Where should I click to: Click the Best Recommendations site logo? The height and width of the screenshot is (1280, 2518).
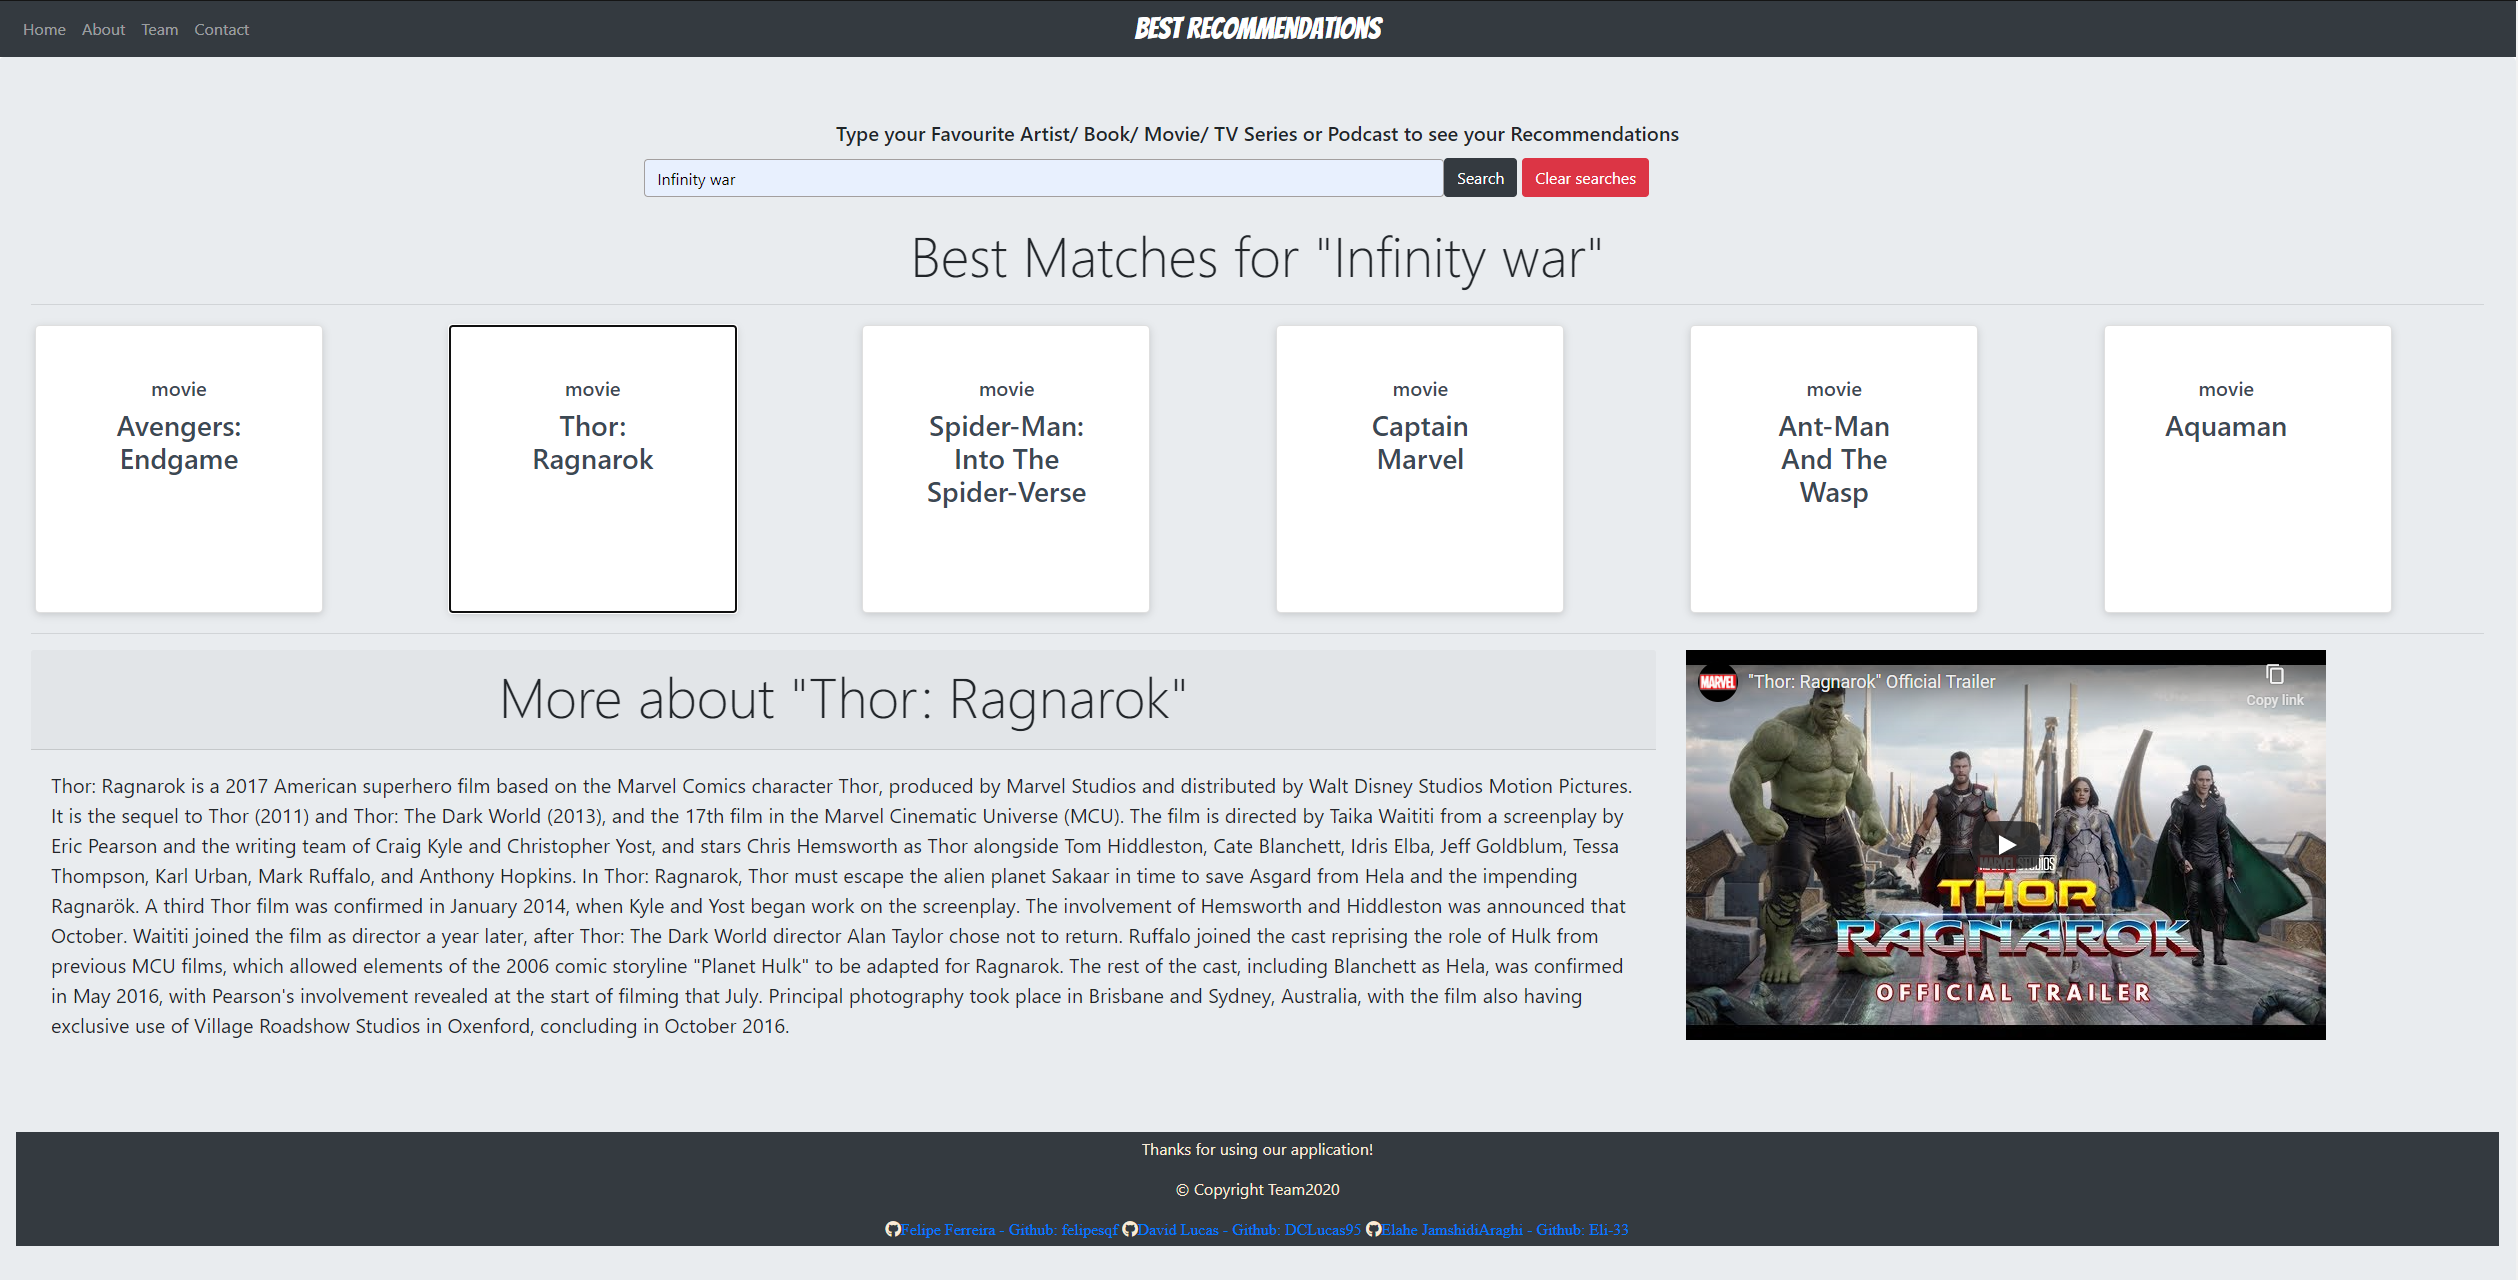pyautogui.click(x=1258, y=29)
